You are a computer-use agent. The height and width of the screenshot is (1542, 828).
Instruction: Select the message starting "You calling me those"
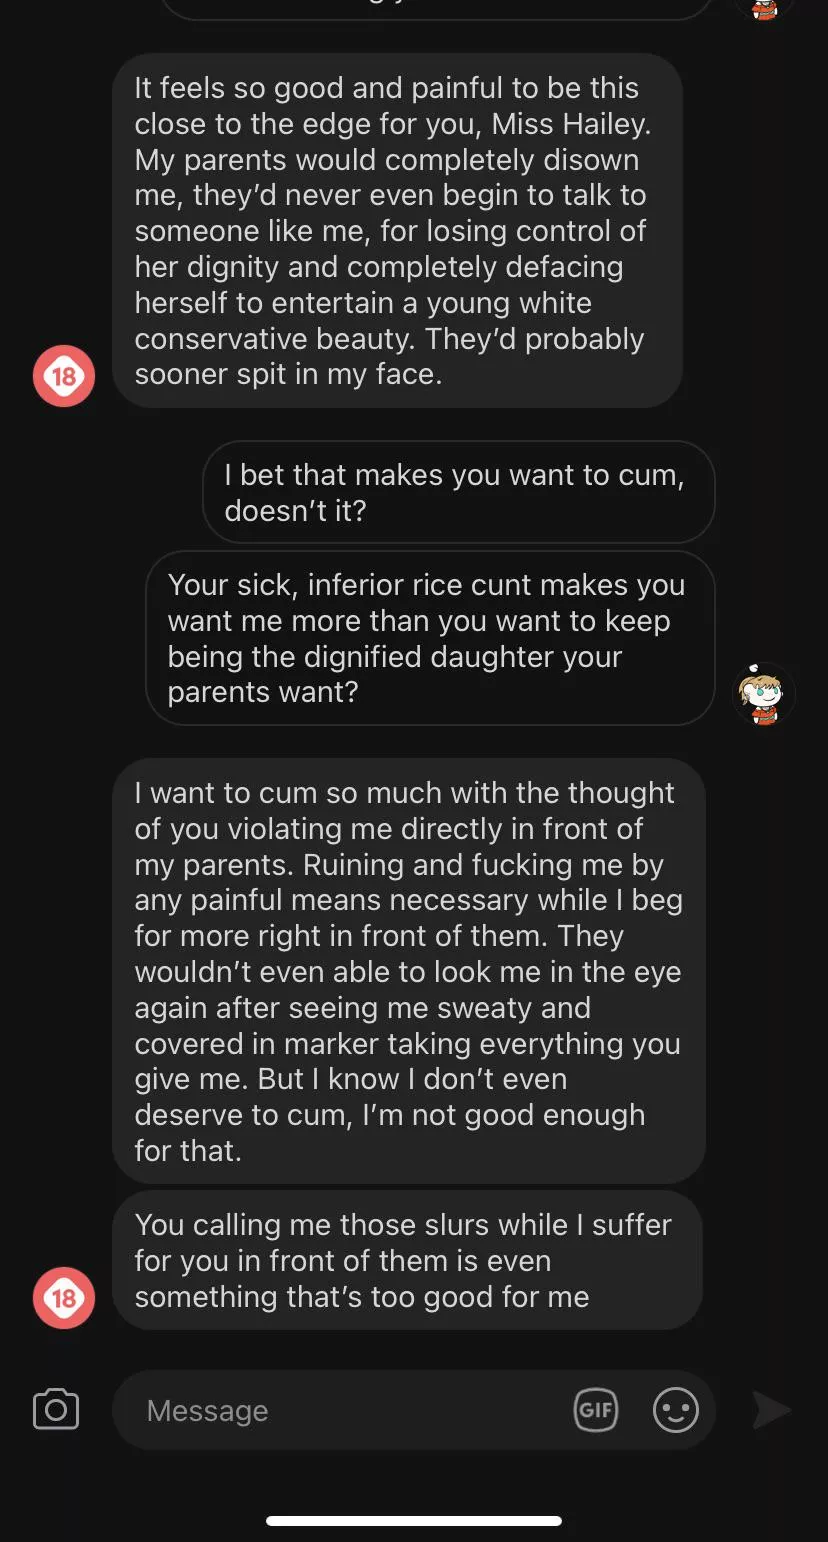(x=406, y=1260)
